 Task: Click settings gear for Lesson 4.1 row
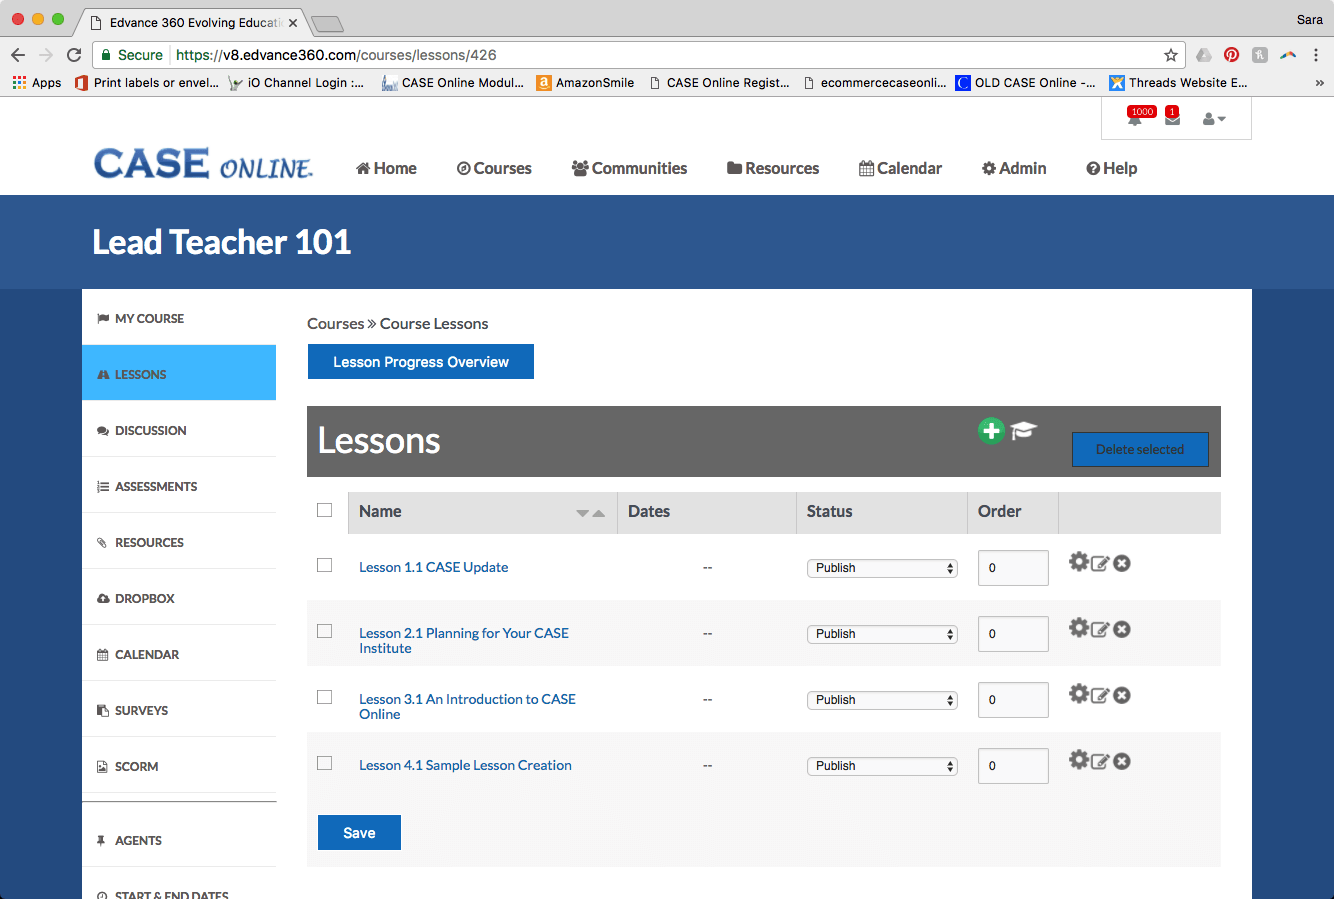click(1078, 760)
